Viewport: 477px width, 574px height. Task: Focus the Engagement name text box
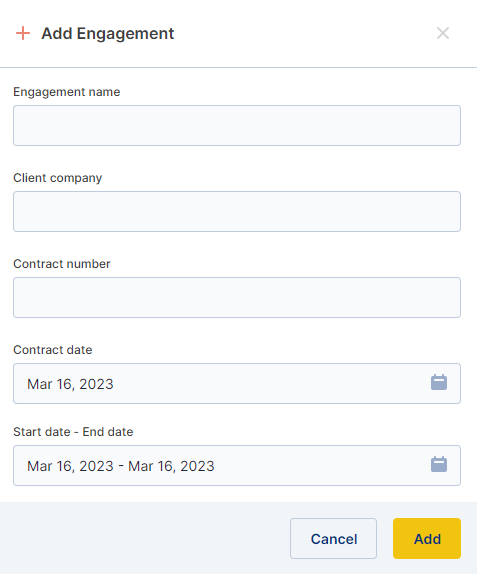pyautogui.click(x=237, y=126)
